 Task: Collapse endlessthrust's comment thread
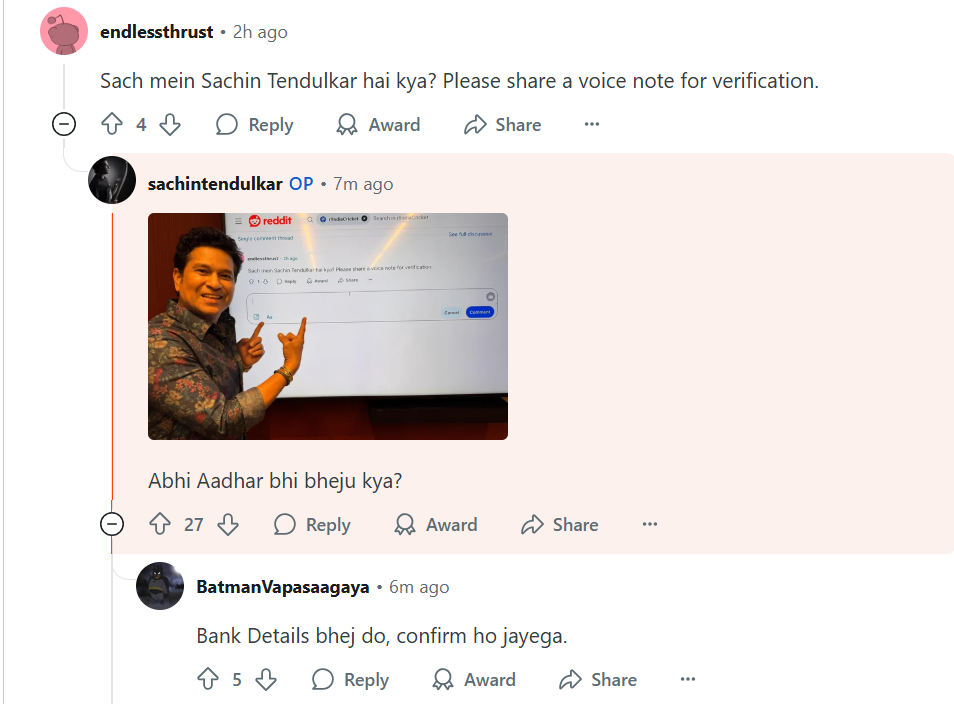tap(64, 125)
